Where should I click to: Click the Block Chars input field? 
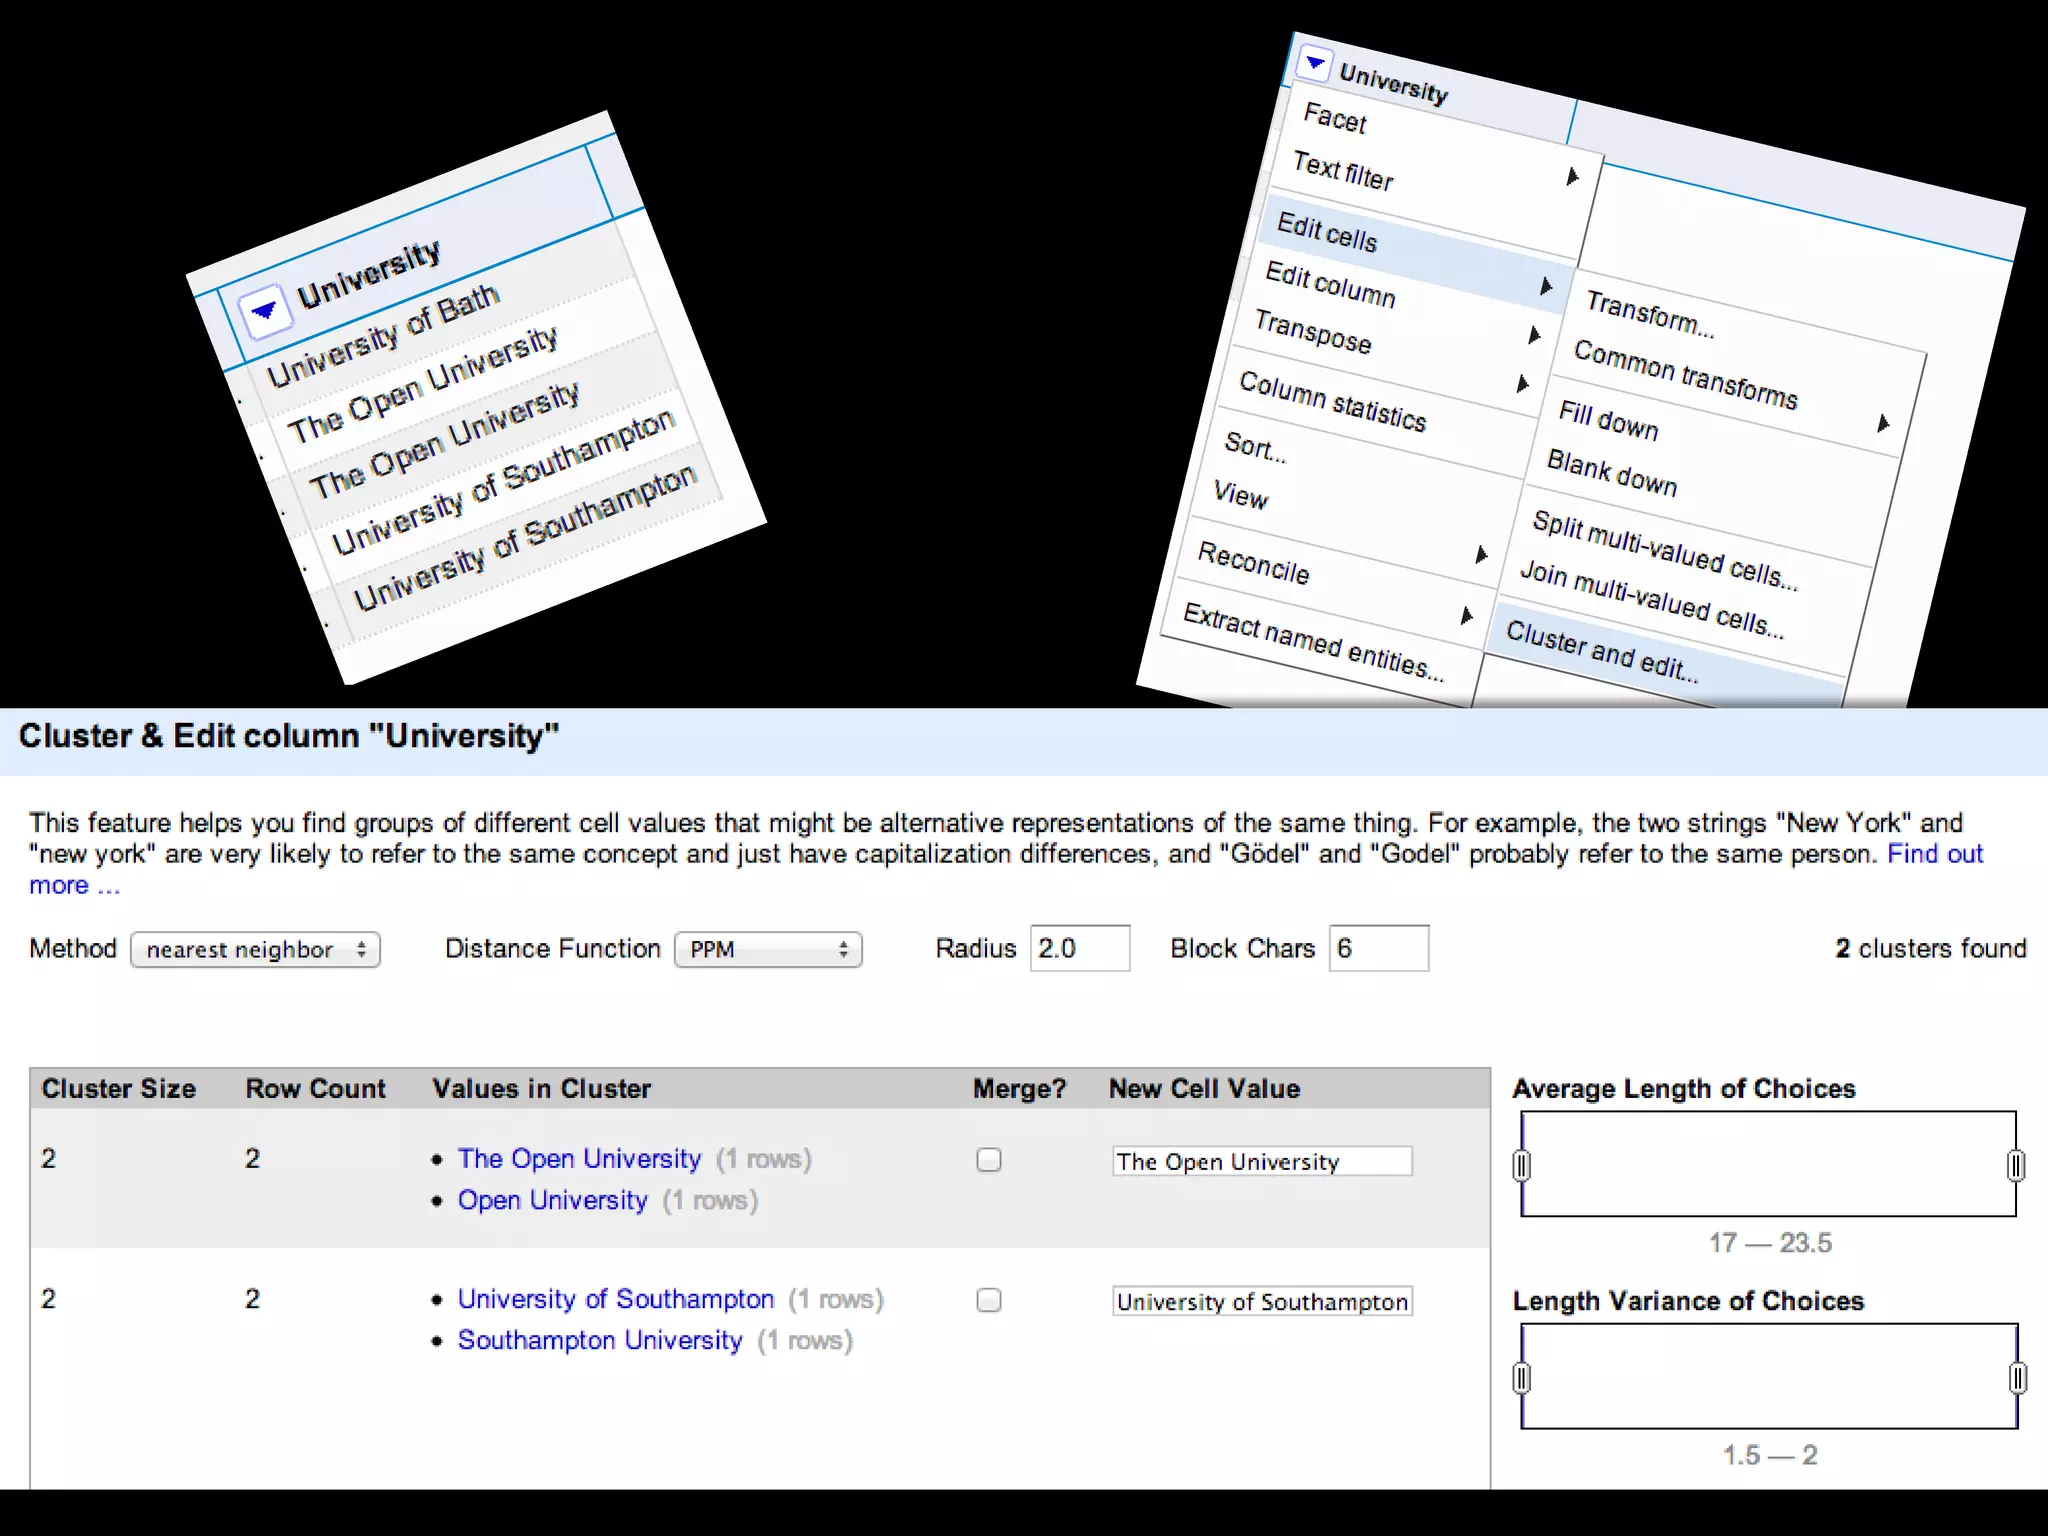point(1378,948)
